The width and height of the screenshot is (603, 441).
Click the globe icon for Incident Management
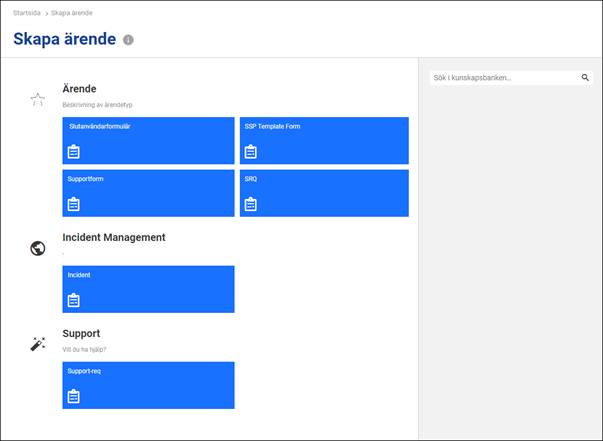click(37, 248)
